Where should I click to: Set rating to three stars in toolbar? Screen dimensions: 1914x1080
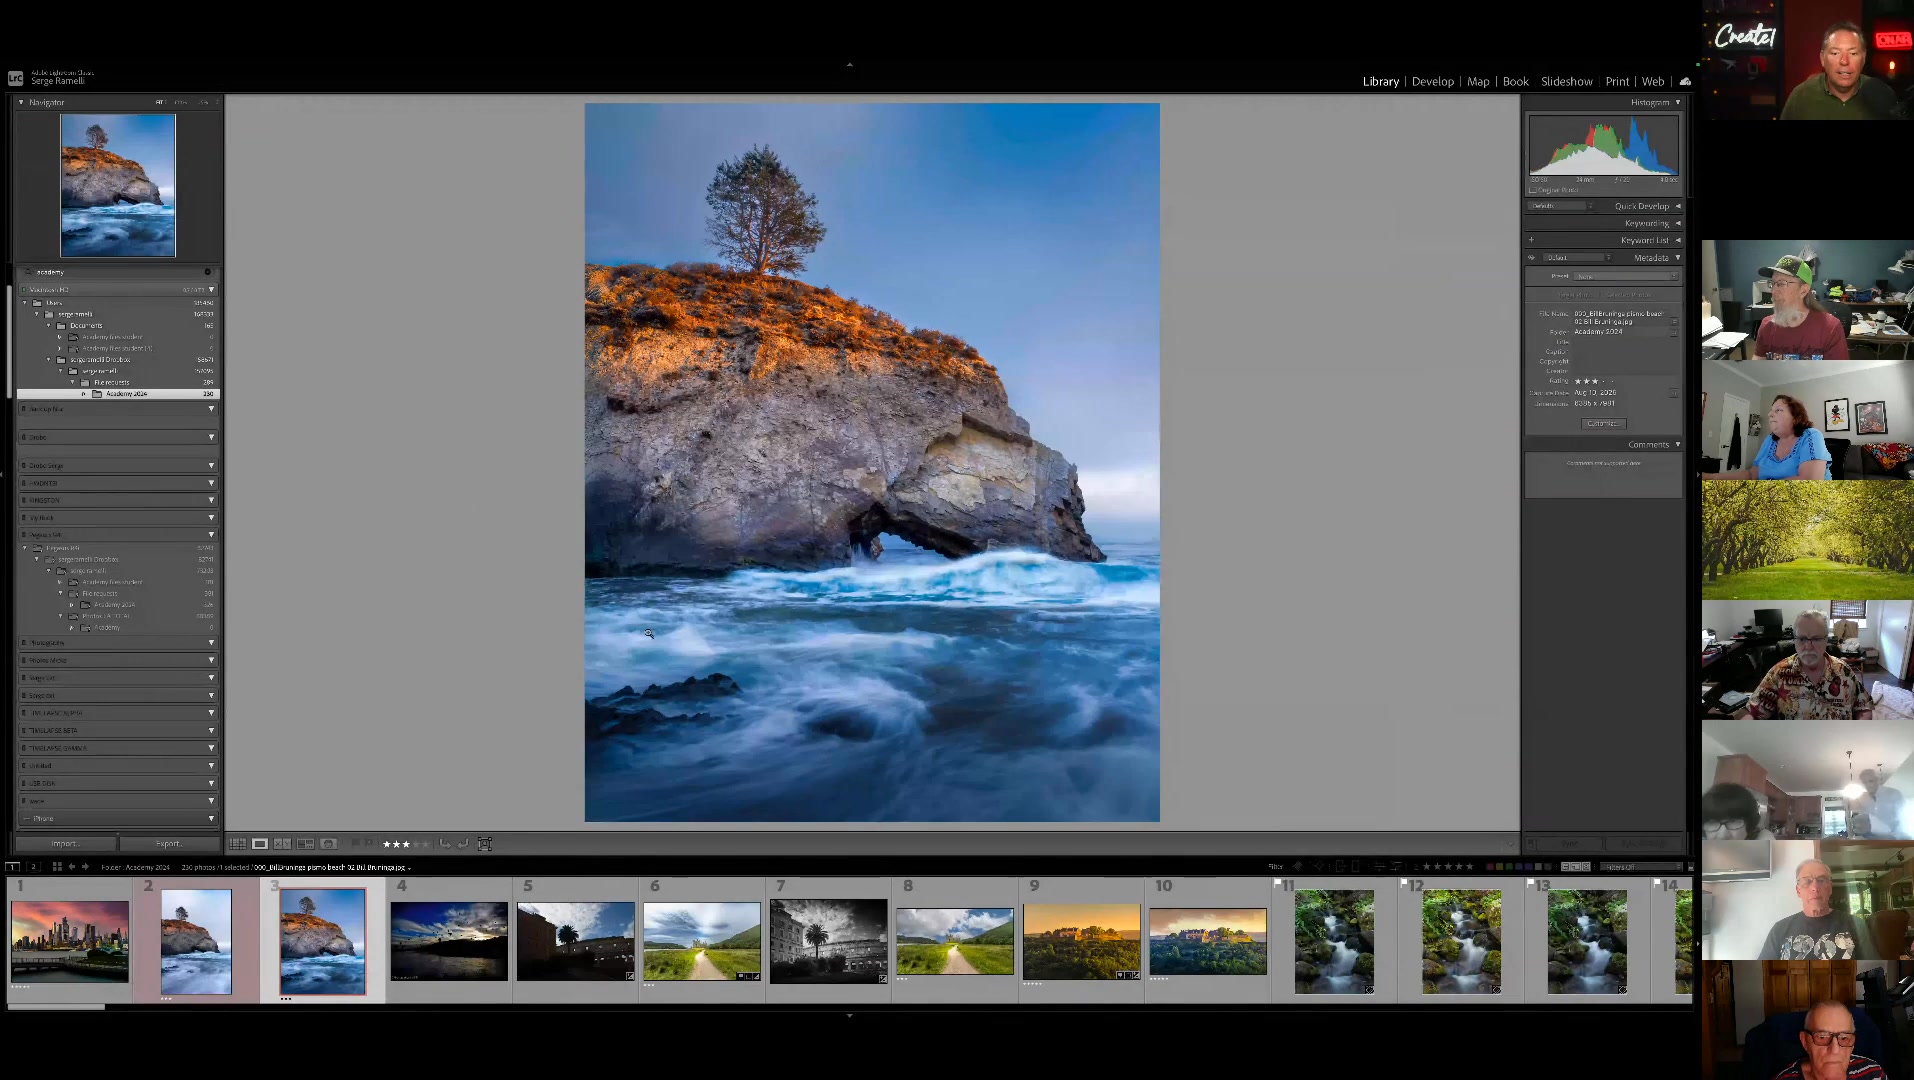click(x=406, y=844)
